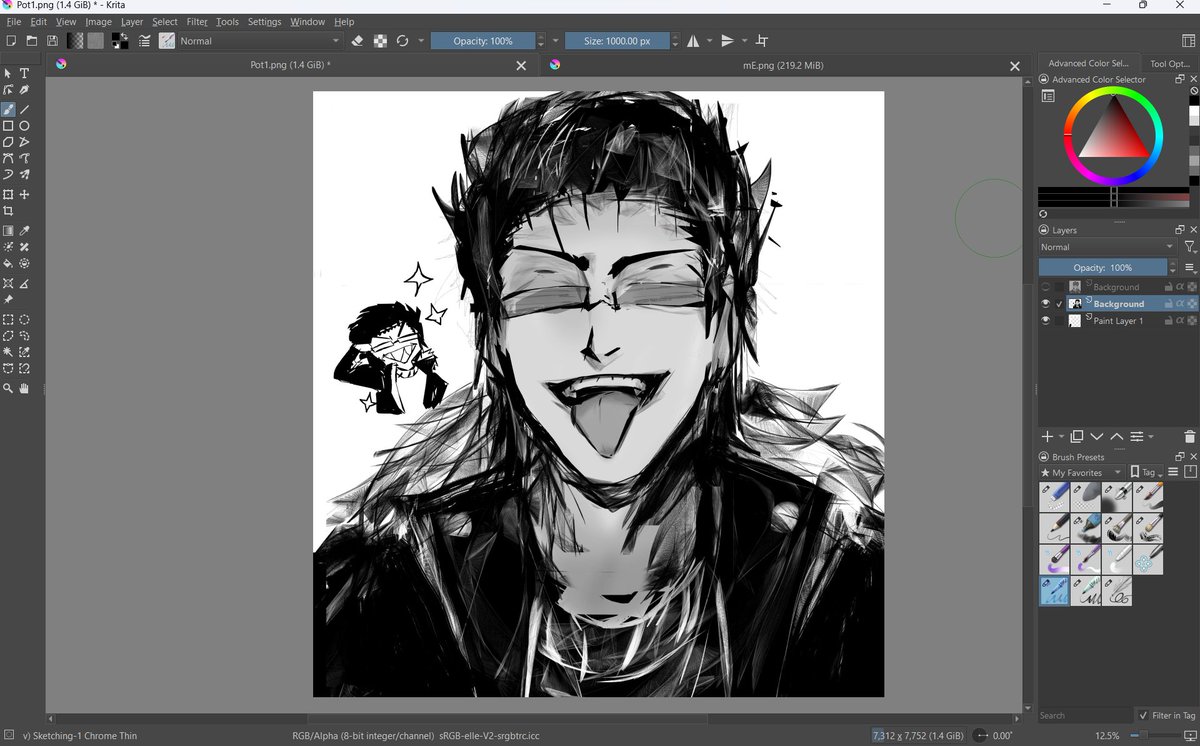The height and width of the screenshot is (746, 1200).
Task: Select the Measure tool
Action: pos(25,283)
